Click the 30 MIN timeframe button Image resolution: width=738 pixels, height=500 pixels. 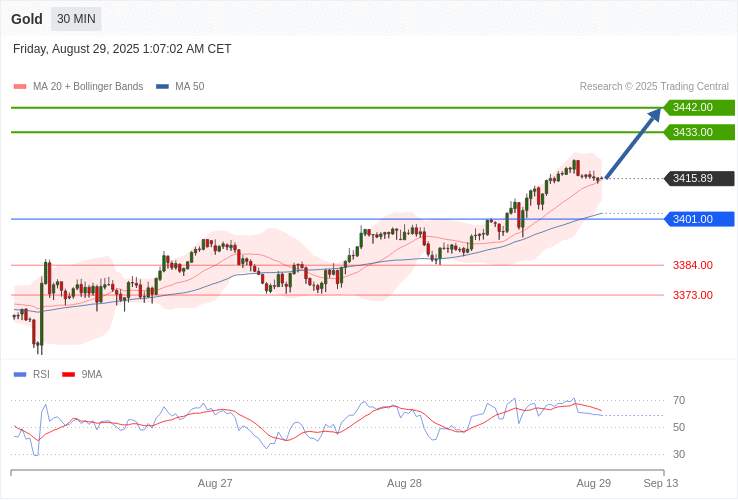click(x=76, y=19)
